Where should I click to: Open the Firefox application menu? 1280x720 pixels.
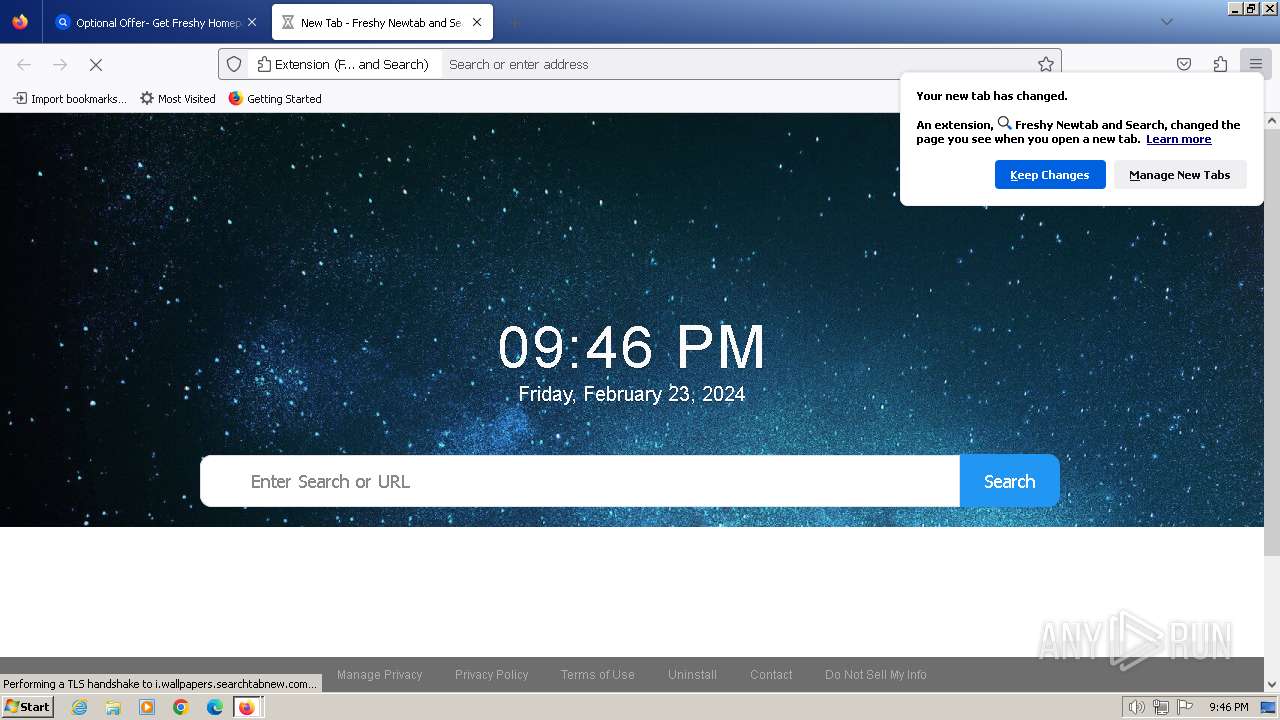1256,64
